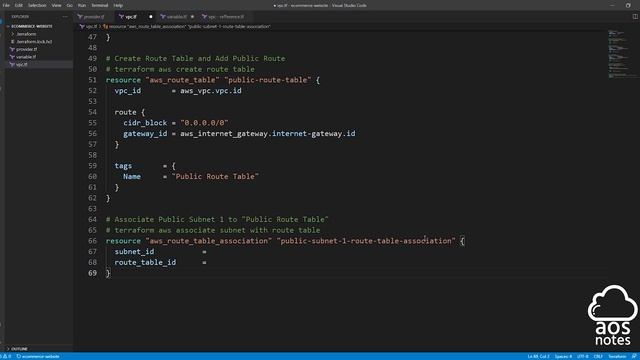The width and height of the screenshot is (640, 360).
Task: Click aws_vpc.vpc.id on line 52
Action: tap(211, 91)
